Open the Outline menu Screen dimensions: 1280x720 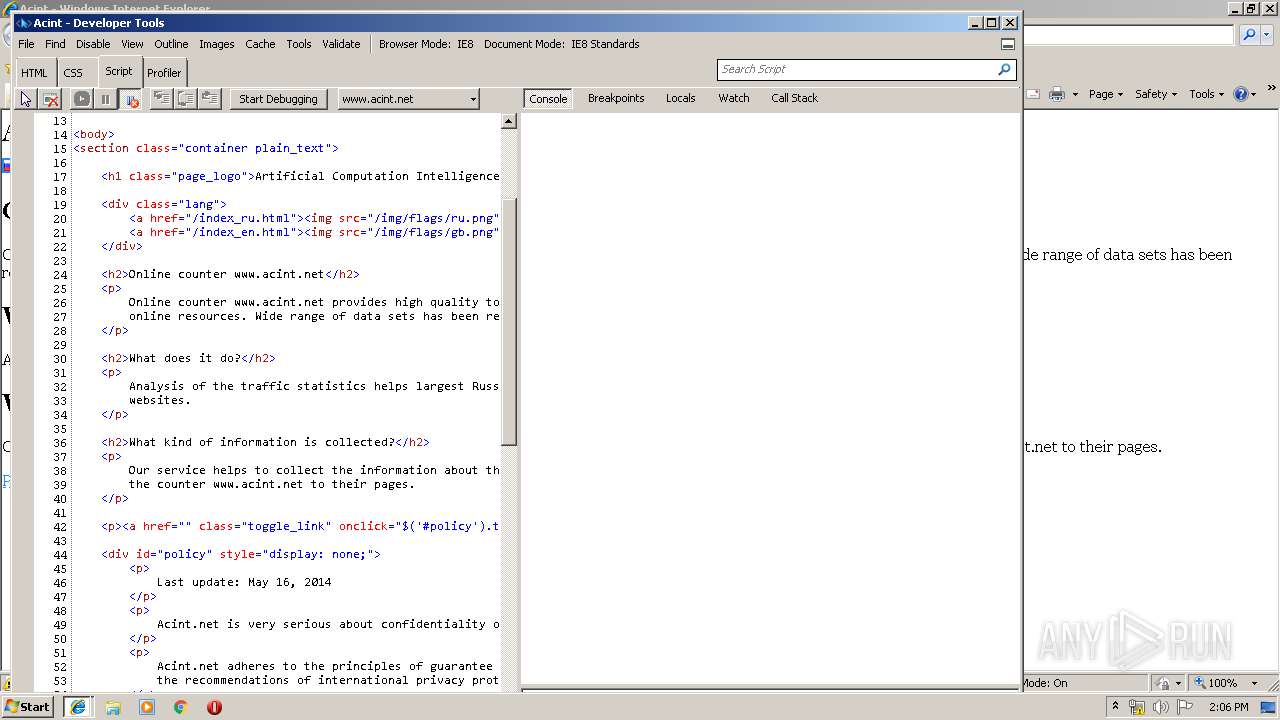click(x=171, y=44)
